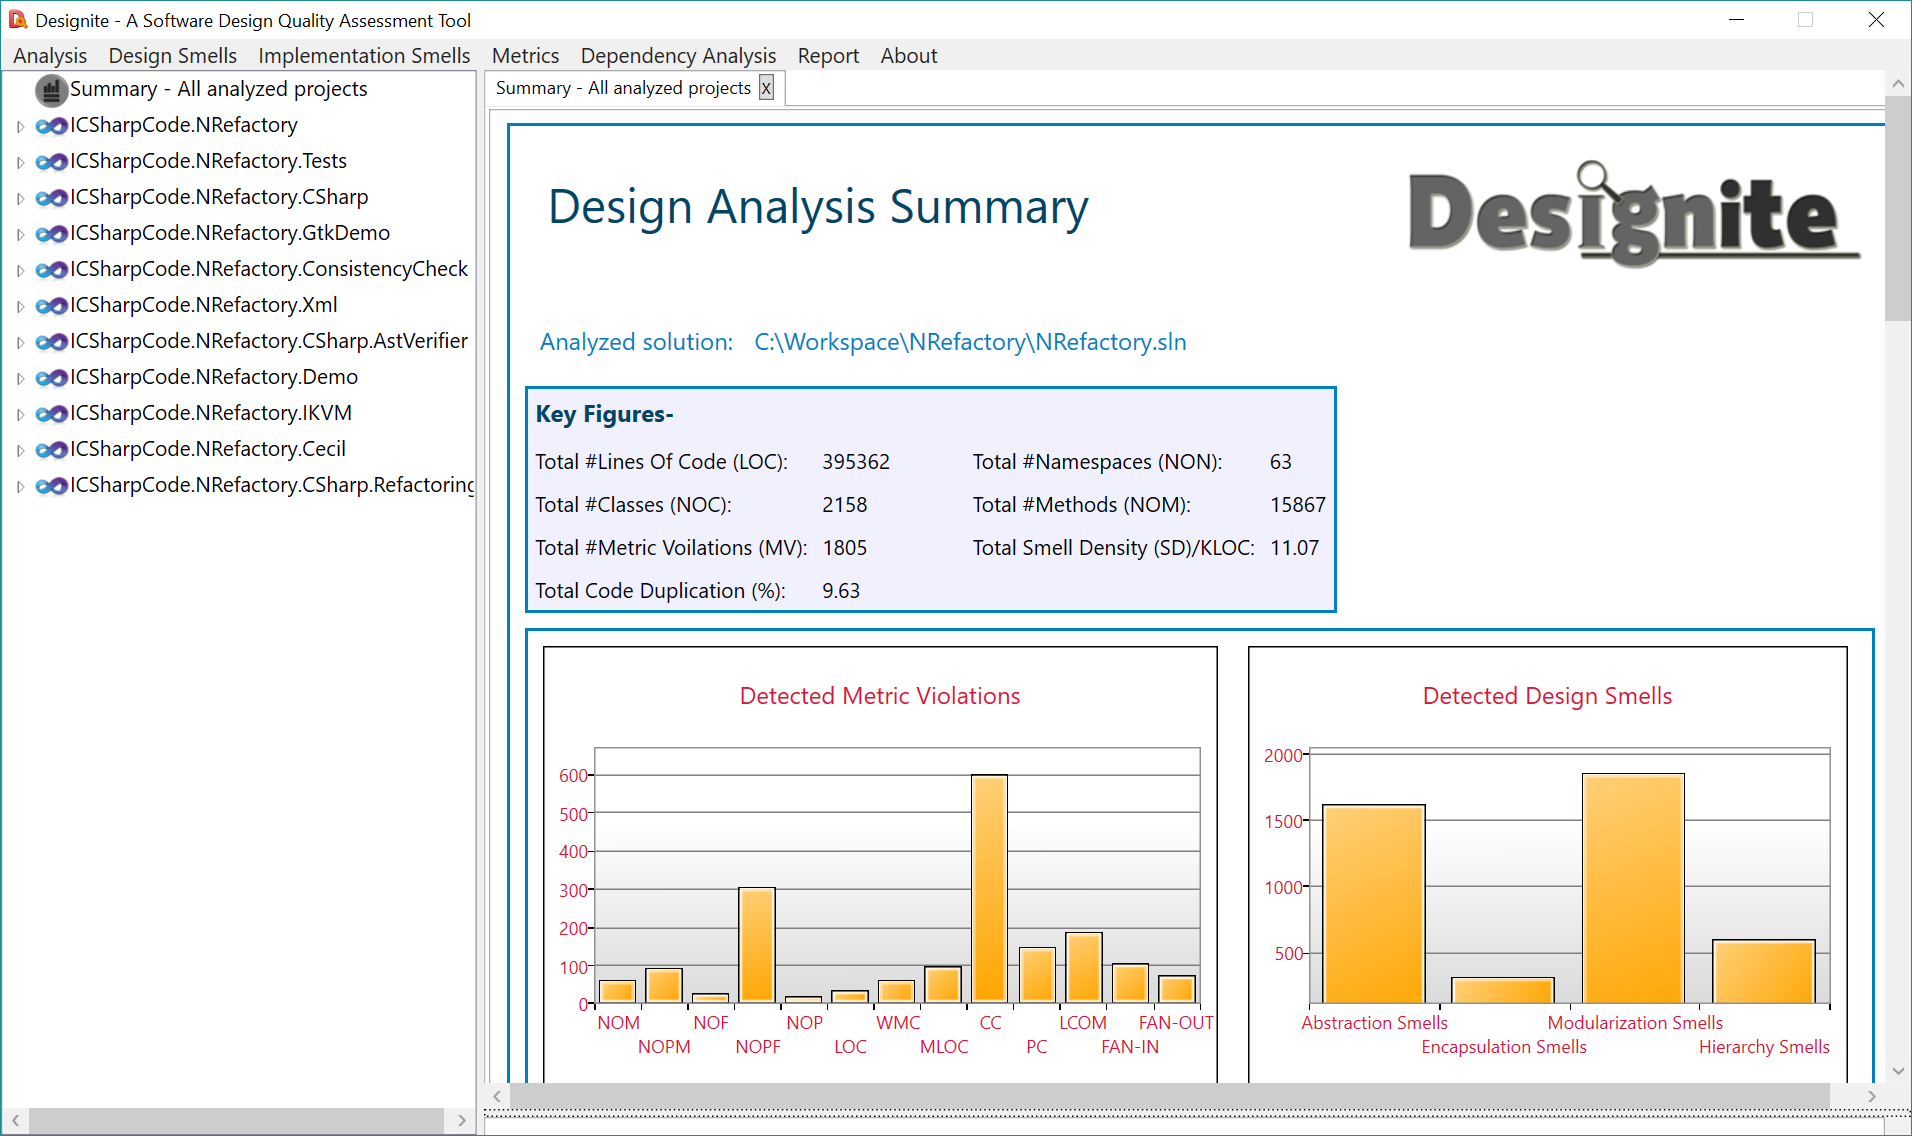Expand the ICSharpCode.NRefactory.Cecil node

coord(20,451)
